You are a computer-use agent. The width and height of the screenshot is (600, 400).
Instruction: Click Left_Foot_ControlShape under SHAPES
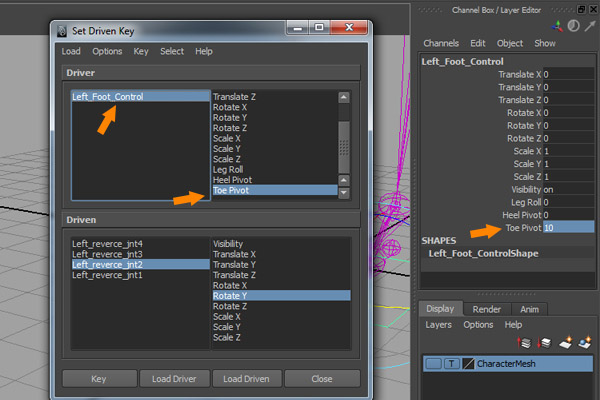click(483, 253)
